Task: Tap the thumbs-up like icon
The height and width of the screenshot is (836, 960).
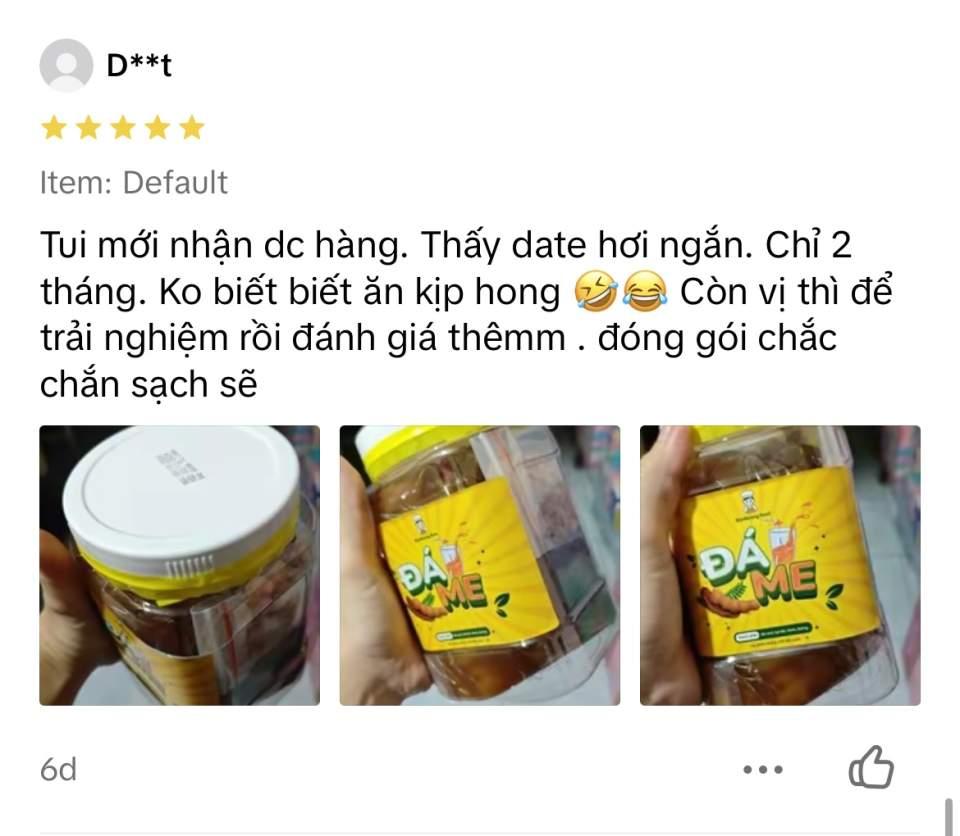Action: click(x=871, y=767)
